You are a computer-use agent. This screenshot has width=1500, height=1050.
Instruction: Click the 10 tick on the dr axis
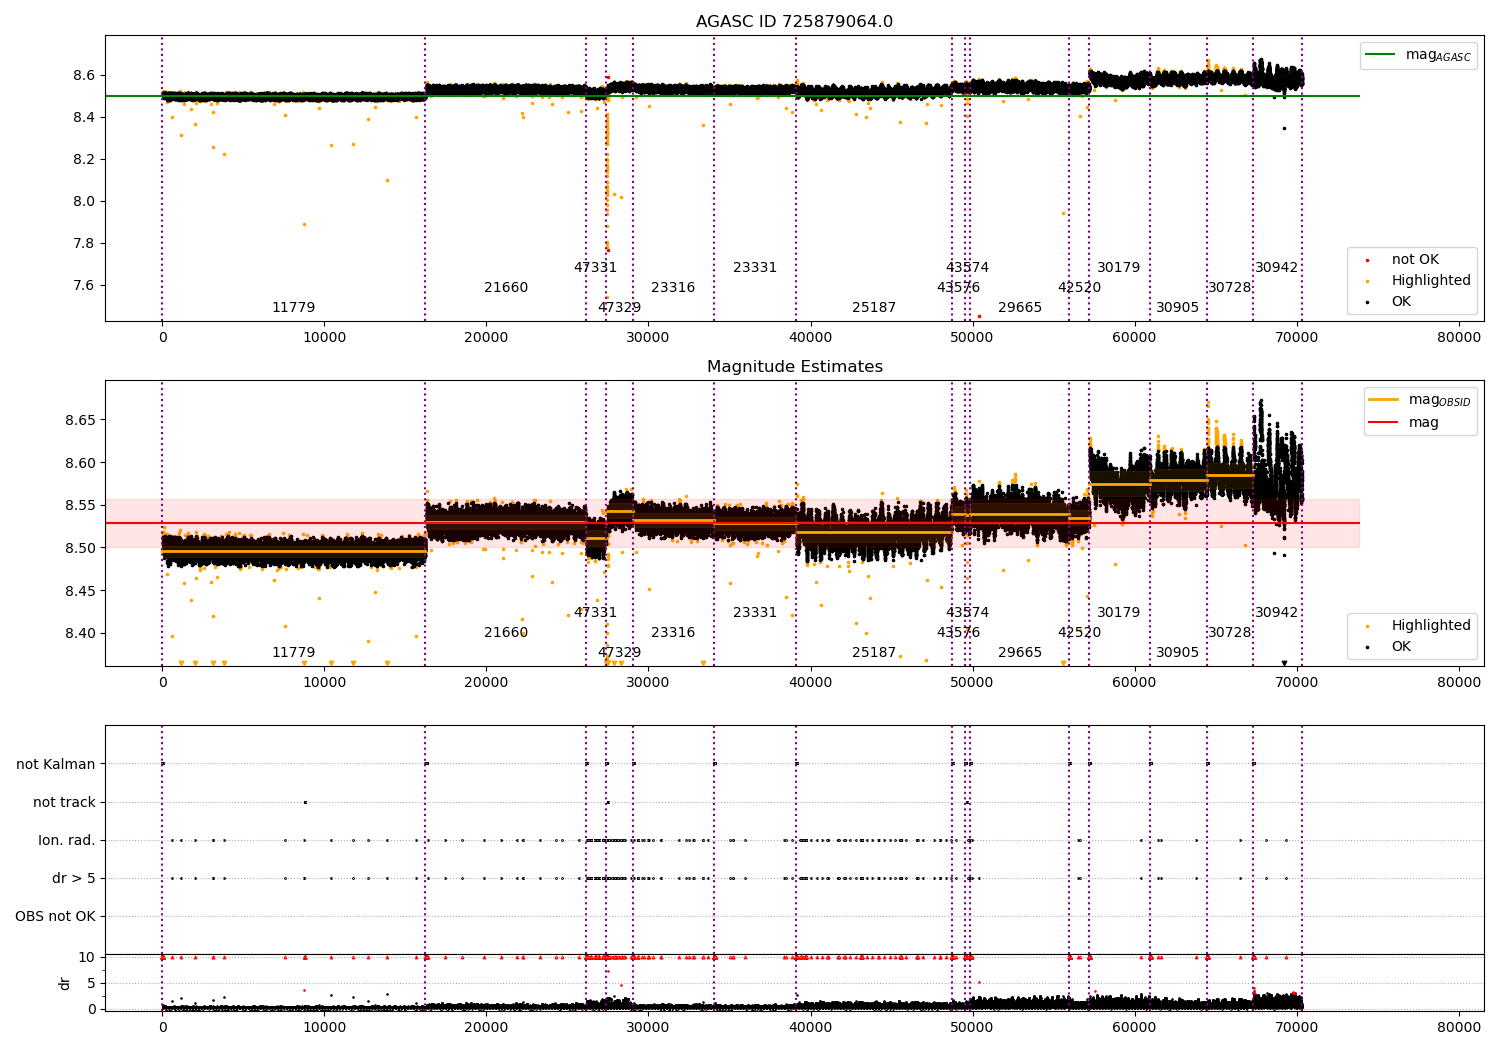pyautogui.click(x=87, y=958)
